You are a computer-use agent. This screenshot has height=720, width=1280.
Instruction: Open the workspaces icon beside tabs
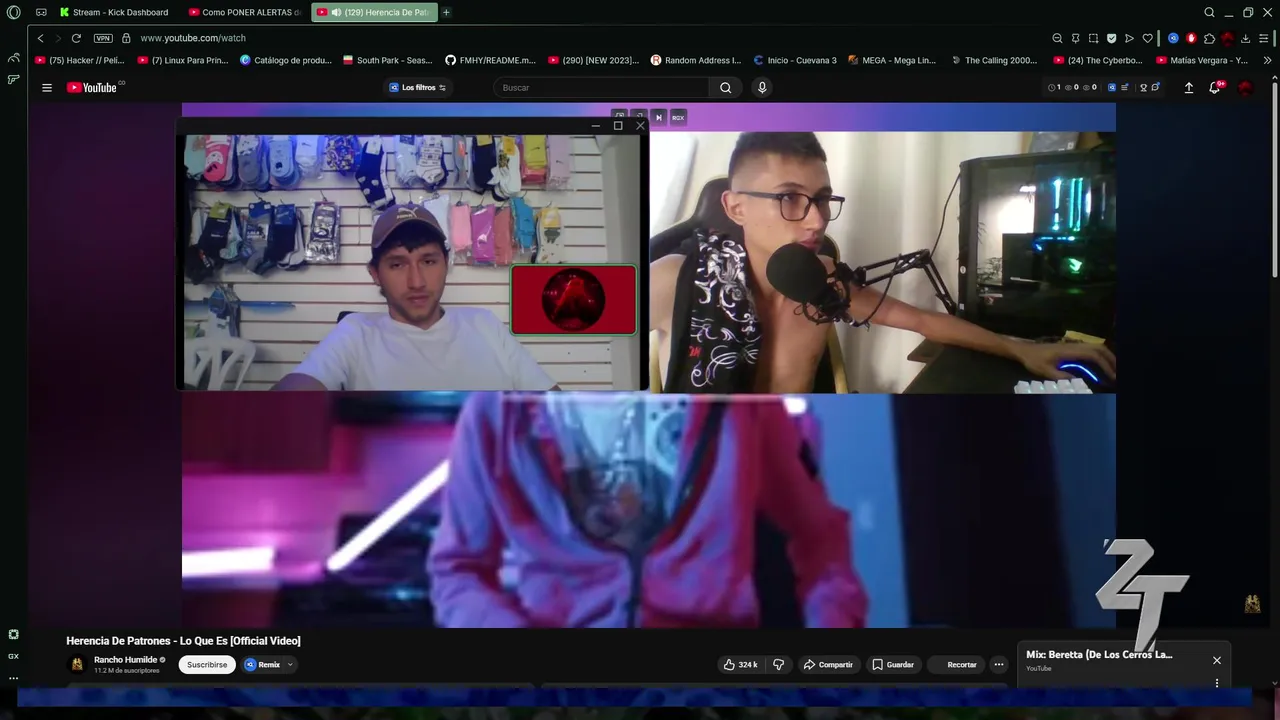[41, 12]
